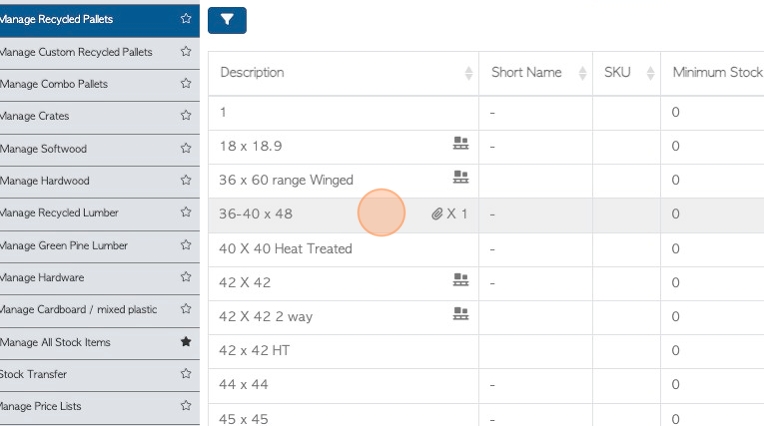Star Manage Green Pine Lumber entry
Viewport: 764px width, 426px height.
186,245
